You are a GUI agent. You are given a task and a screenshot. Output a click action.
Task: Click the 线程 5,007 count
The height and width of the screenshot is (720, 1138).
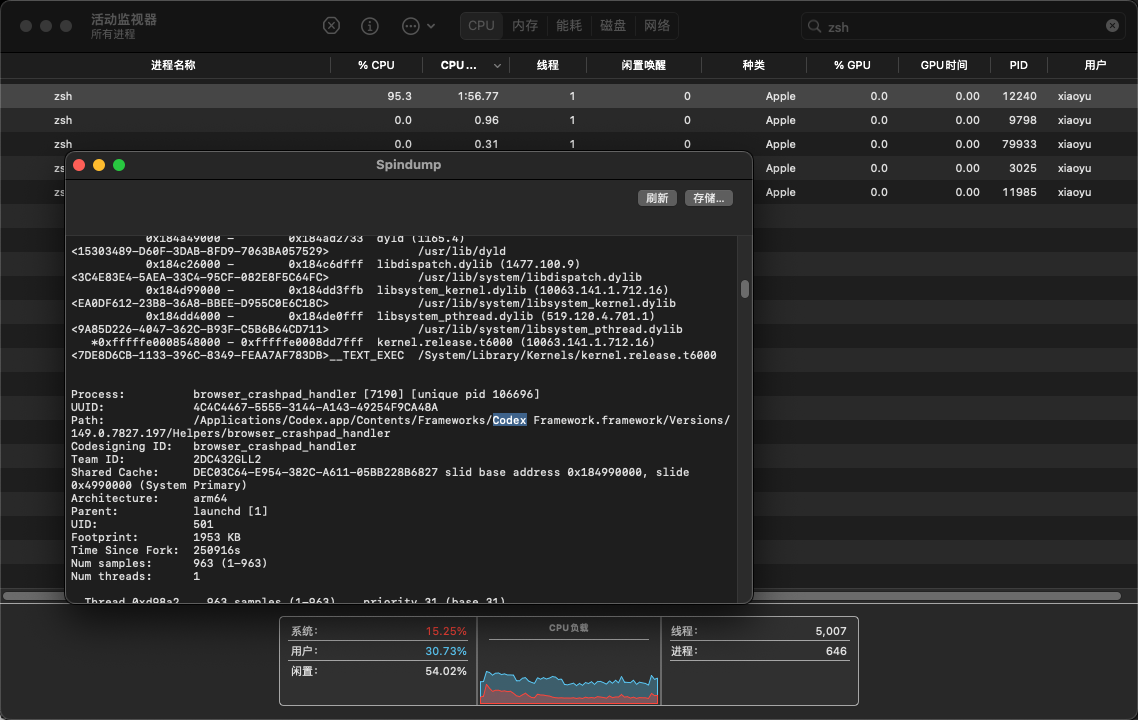(x=758, y=631)
